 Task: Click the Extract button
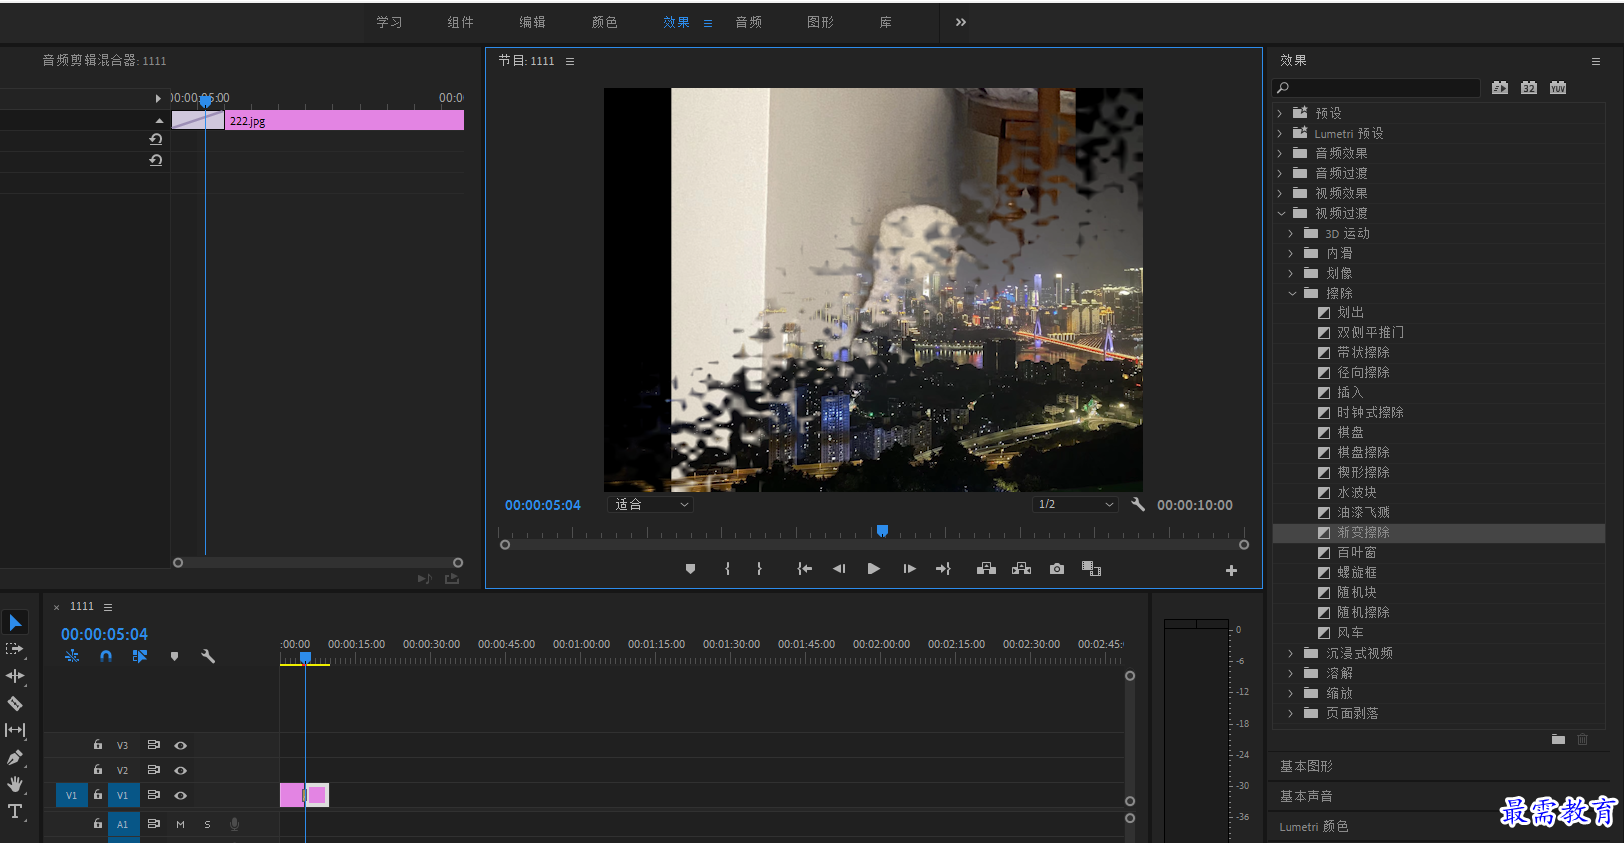(1021, 569)
